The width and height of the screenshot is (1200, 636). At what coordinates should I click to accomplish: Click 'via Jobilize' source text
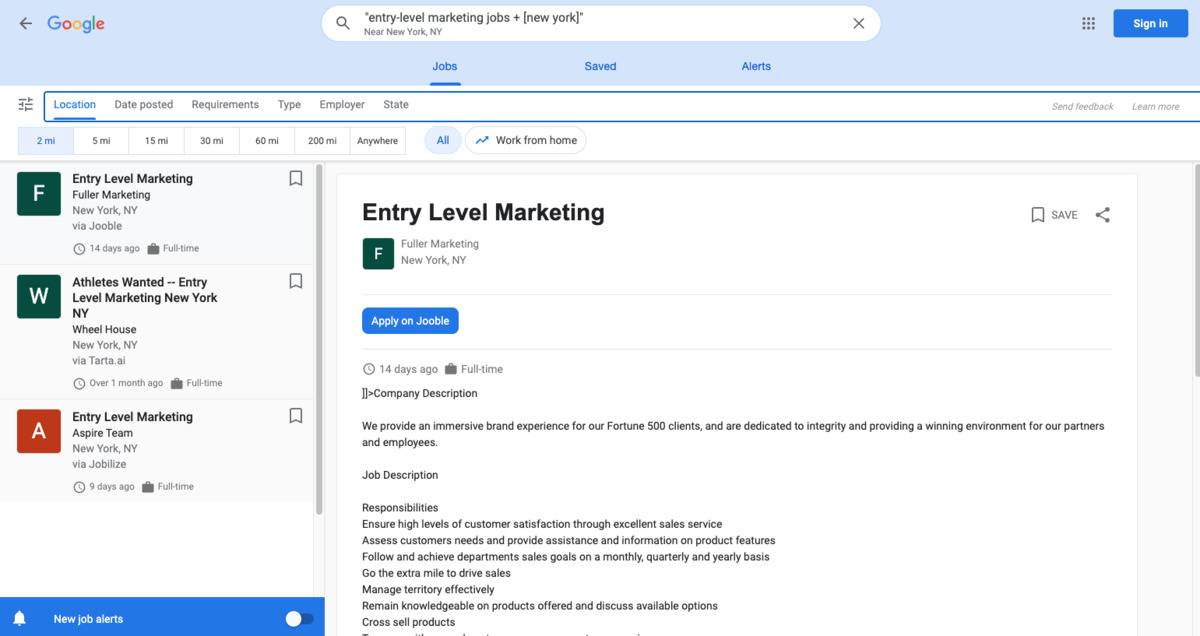tap(99, 464)
